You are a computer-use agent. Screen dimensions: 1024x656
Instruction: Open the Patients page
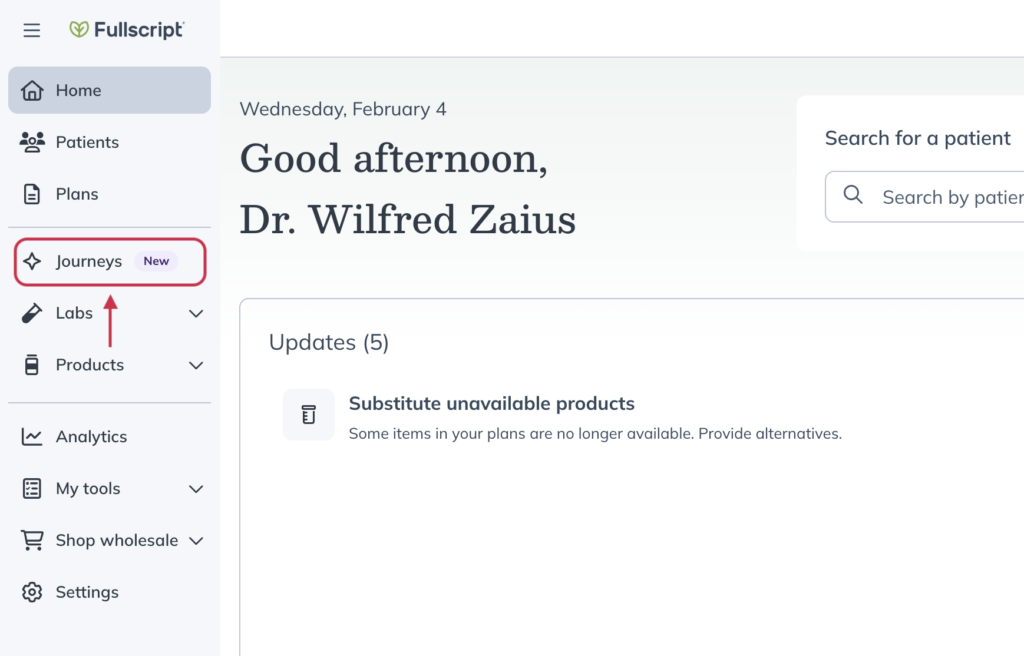point(88,142)
